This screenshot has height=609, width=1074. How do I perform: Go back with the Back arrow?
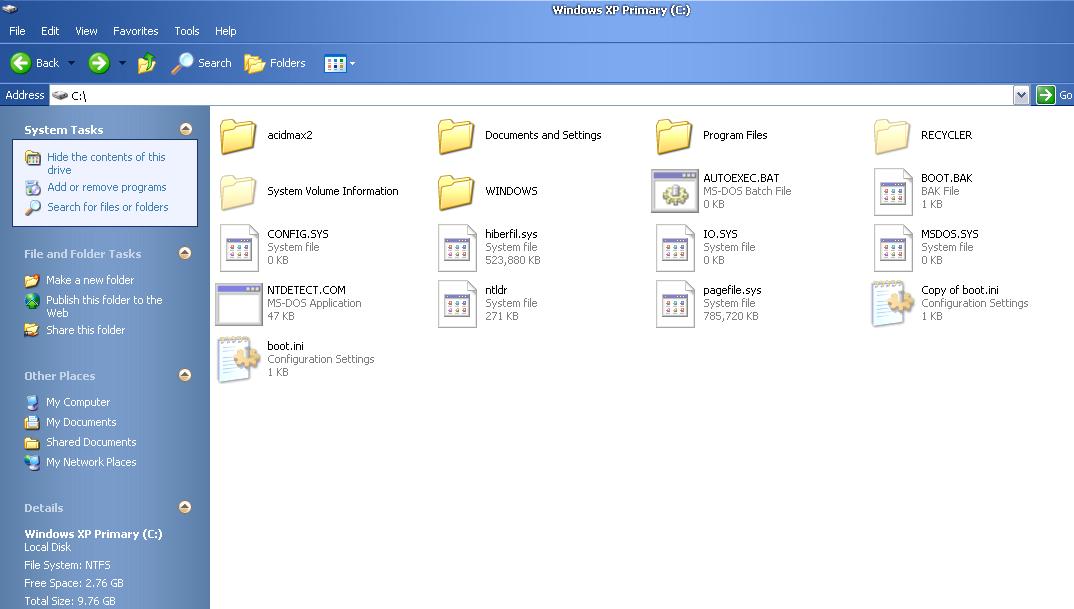[34, 63]
